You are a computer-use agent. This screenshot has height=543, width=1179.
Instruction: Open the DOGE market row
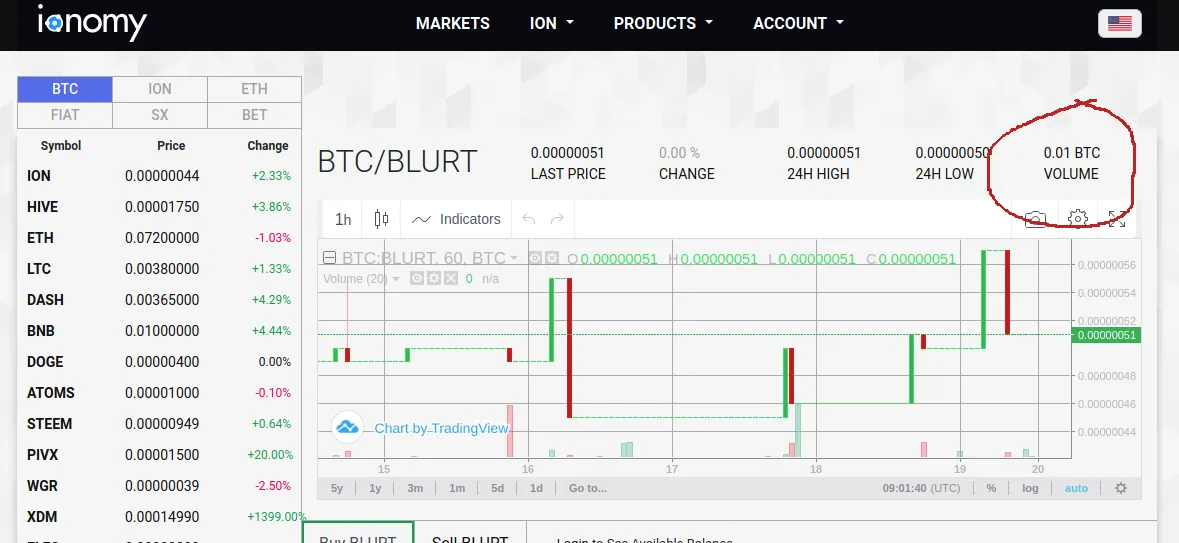click(x=159, y=362)
